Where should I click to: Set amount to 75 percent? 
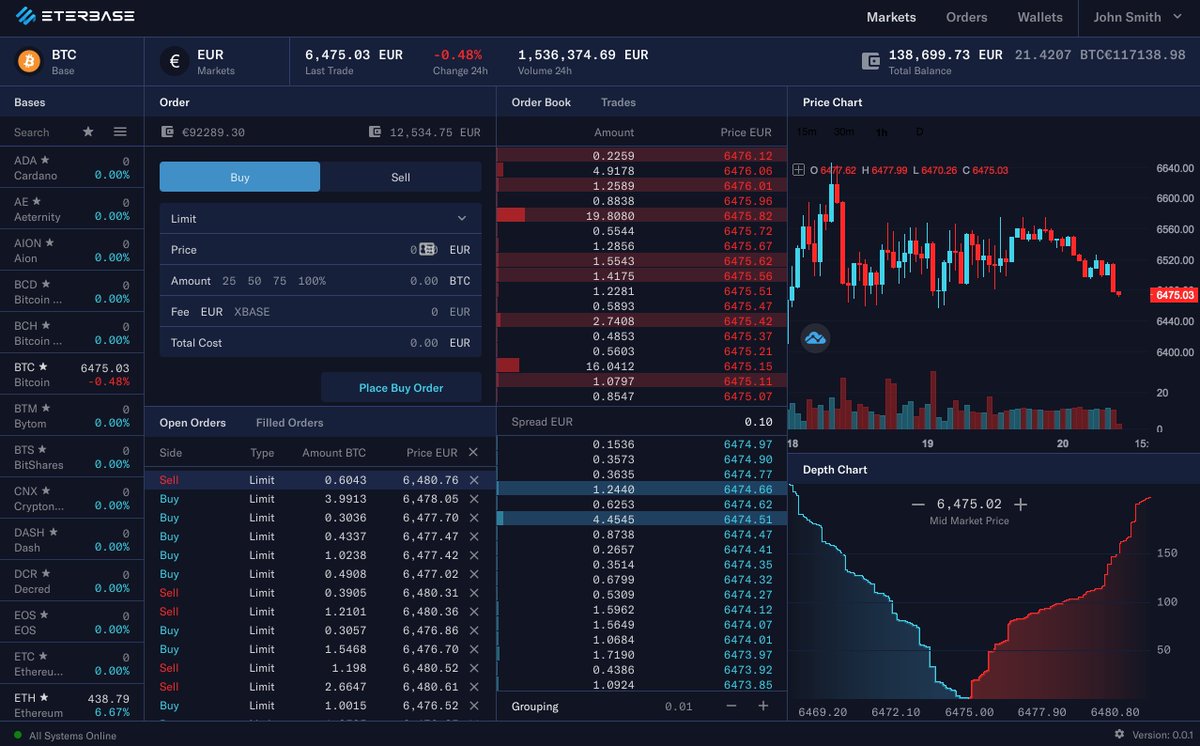coord(280,281)
